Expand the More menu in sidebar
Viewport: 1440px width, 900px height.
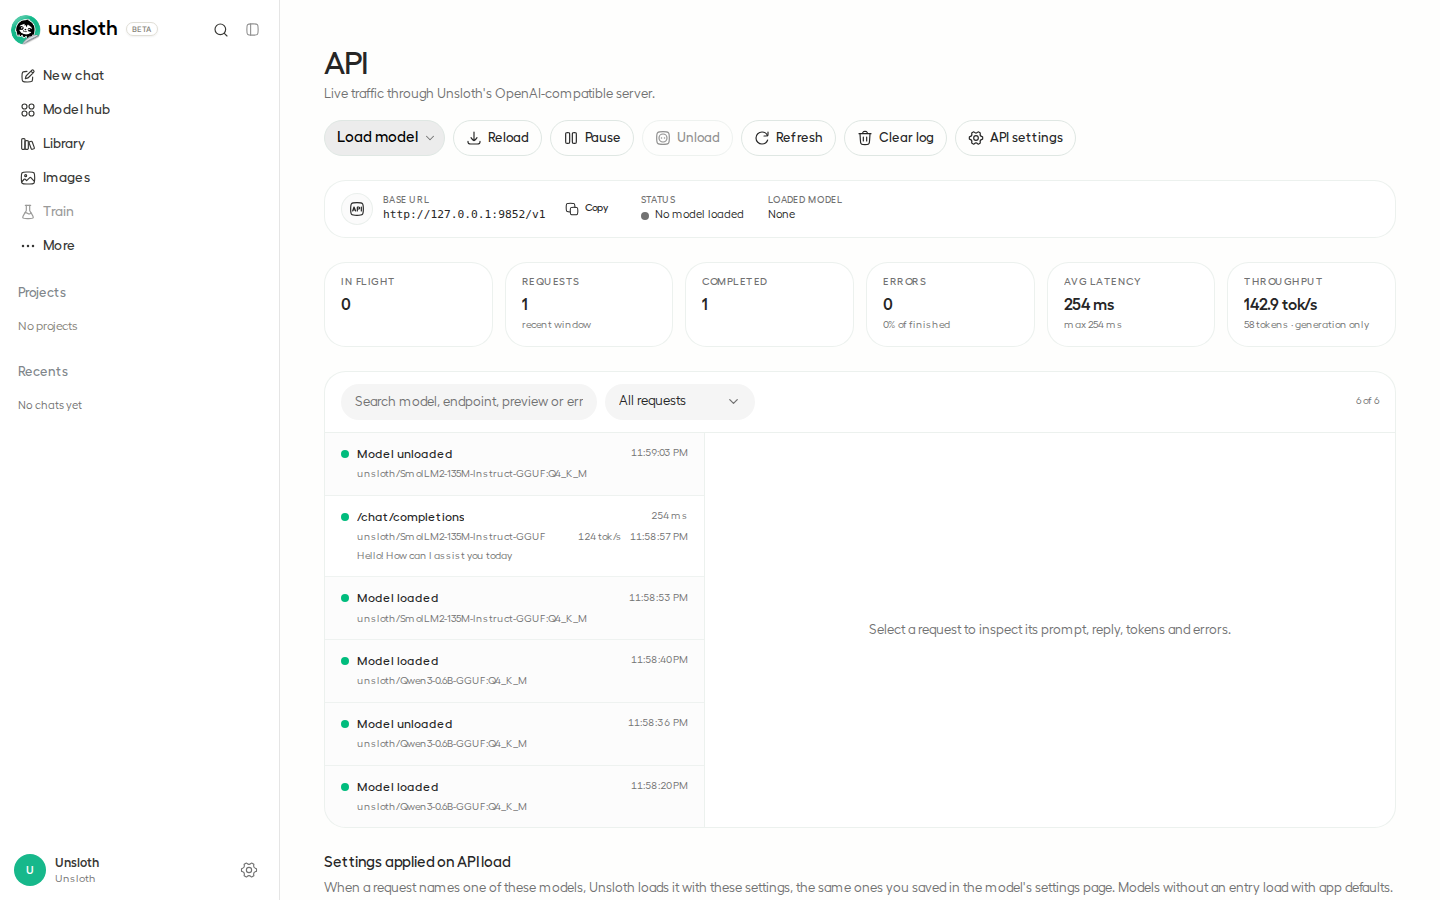tap(140, 245)
